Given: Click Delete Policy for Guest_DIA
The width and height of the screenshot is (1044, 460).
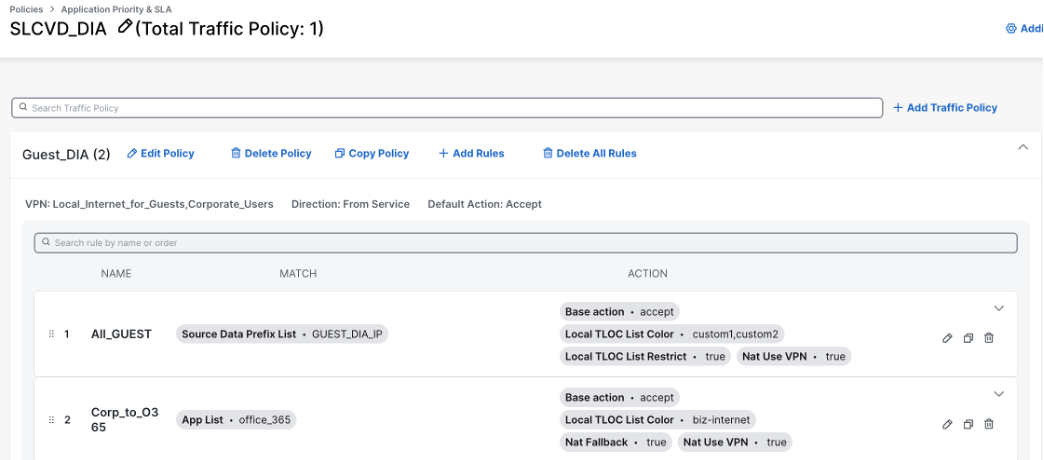Looking at the screenshot, I should click(271, 153).
